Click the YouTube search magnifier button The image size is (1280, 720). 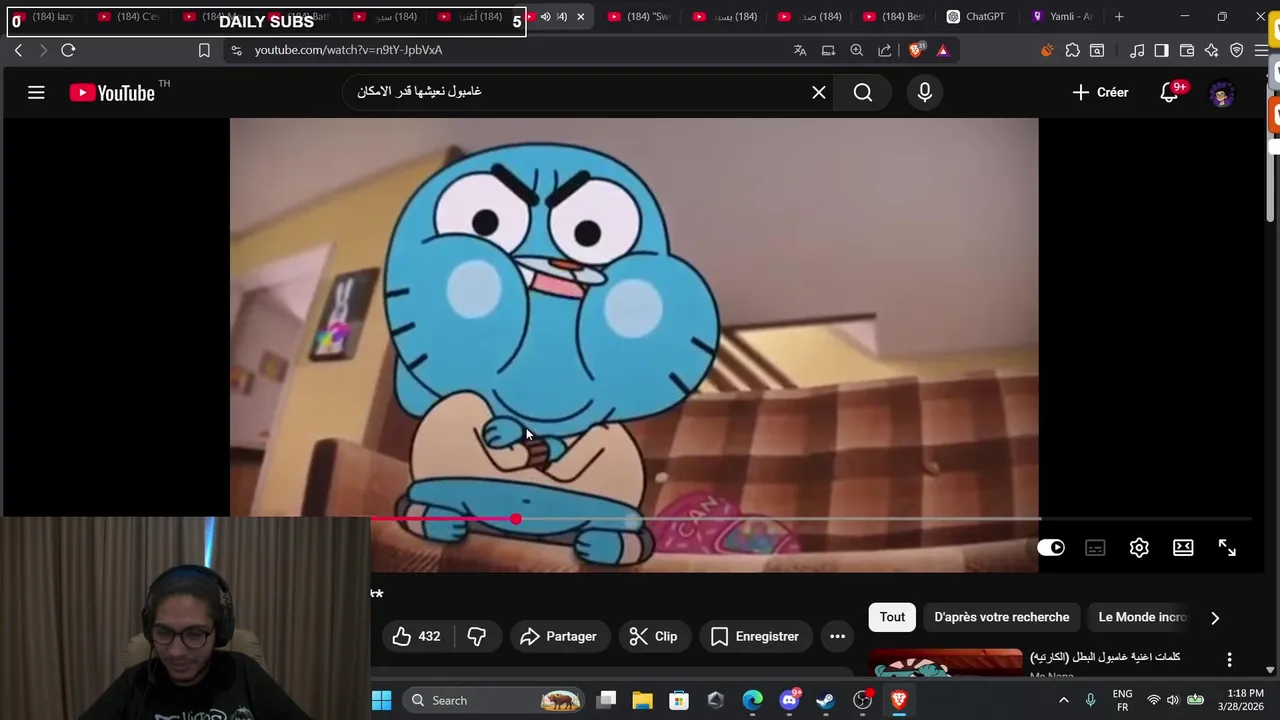[x=863, y=92]
